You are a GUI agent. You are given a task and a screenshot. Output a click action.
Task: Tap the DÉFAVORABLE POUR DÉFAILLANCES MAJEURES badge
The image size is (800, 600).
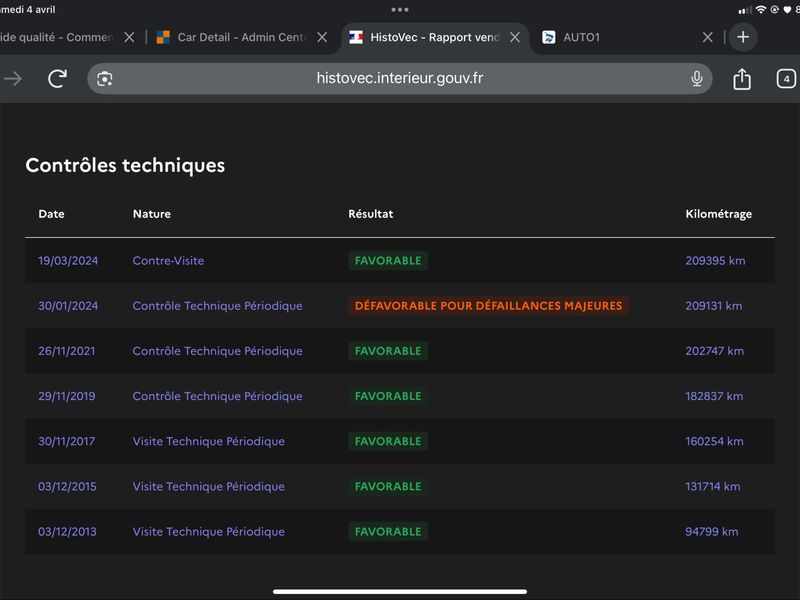488,306
